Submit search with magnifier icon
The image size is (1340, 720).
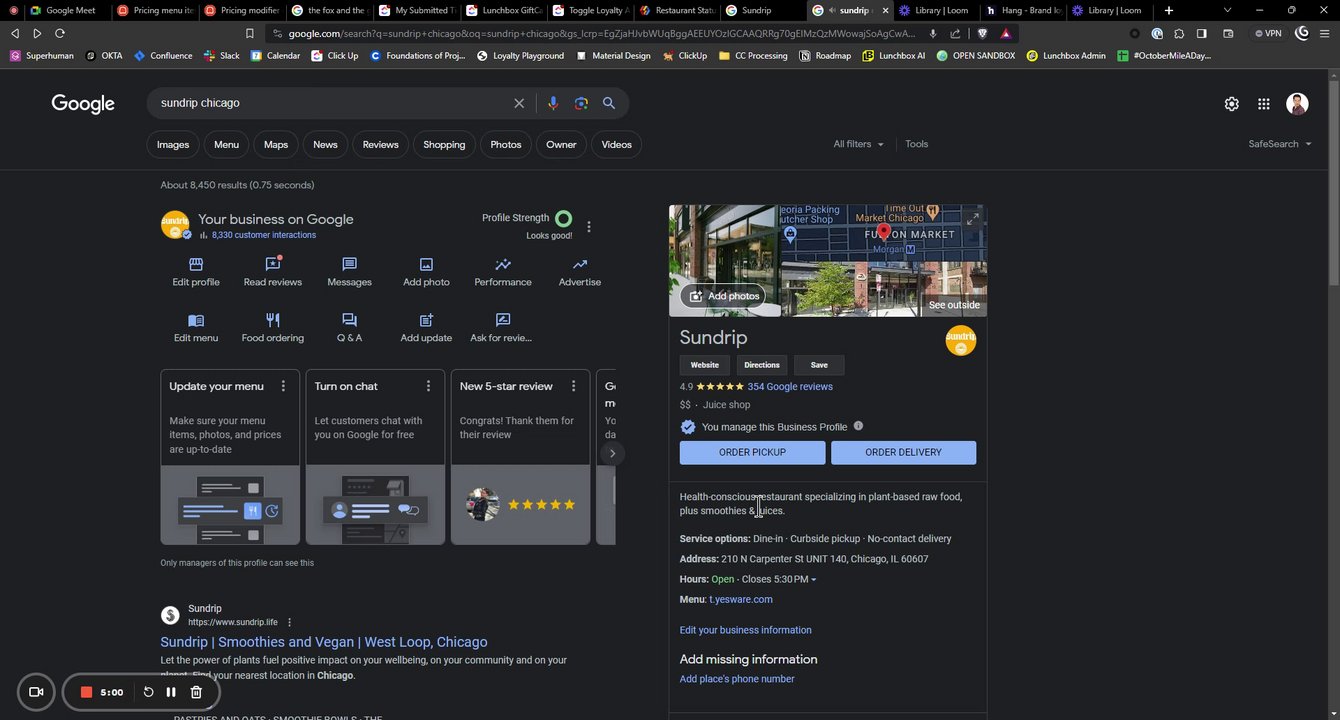pos(608,103)
